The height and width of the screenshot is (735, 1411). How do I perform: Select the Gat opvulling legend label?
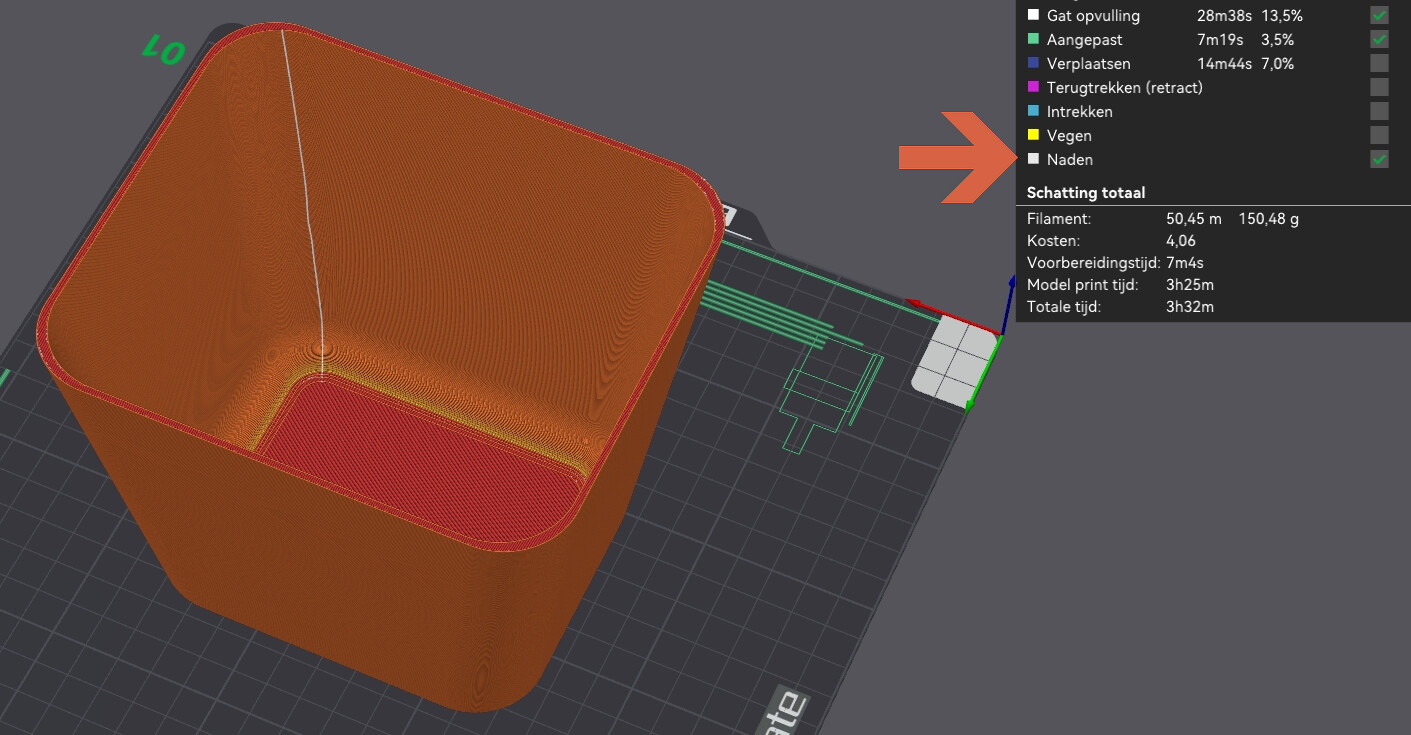click(1092, 16)
